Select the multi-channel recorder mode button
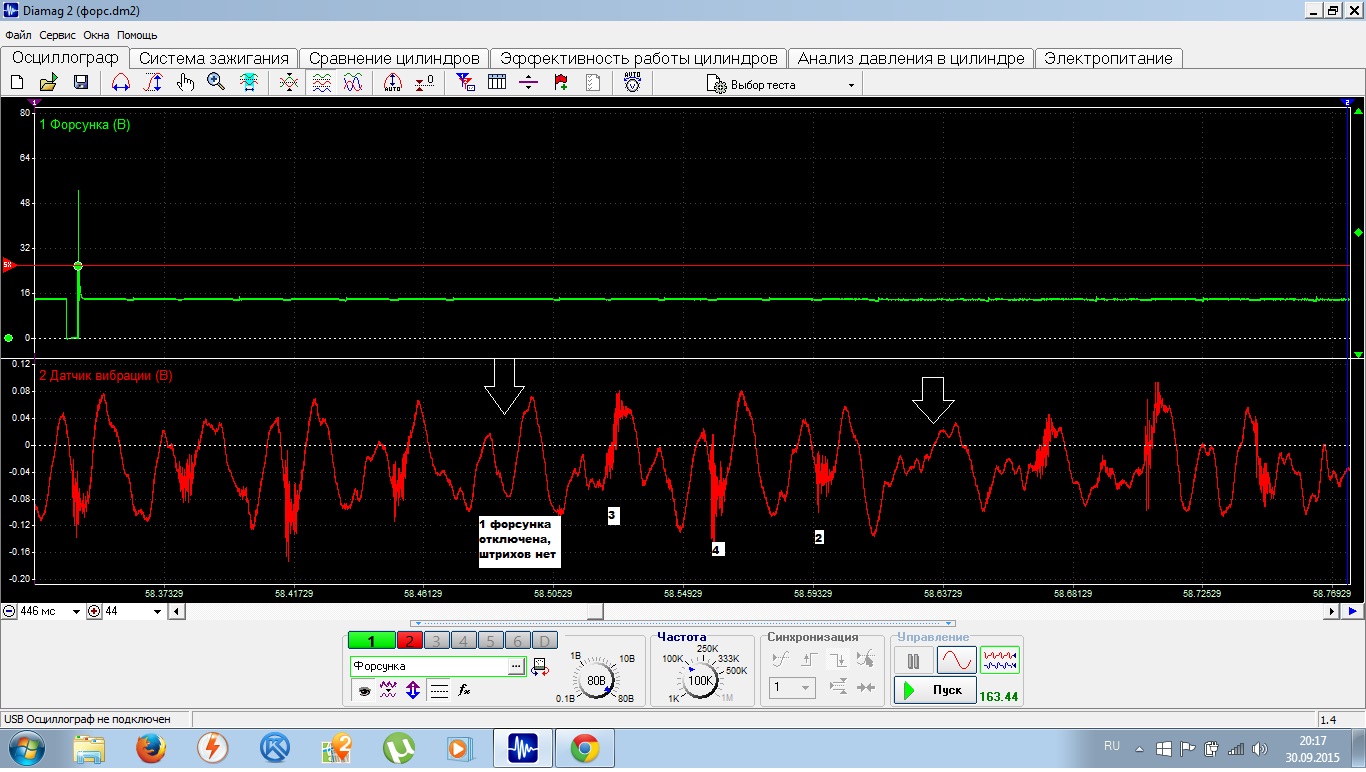The image size is (1366, 772). point(1000,661)
